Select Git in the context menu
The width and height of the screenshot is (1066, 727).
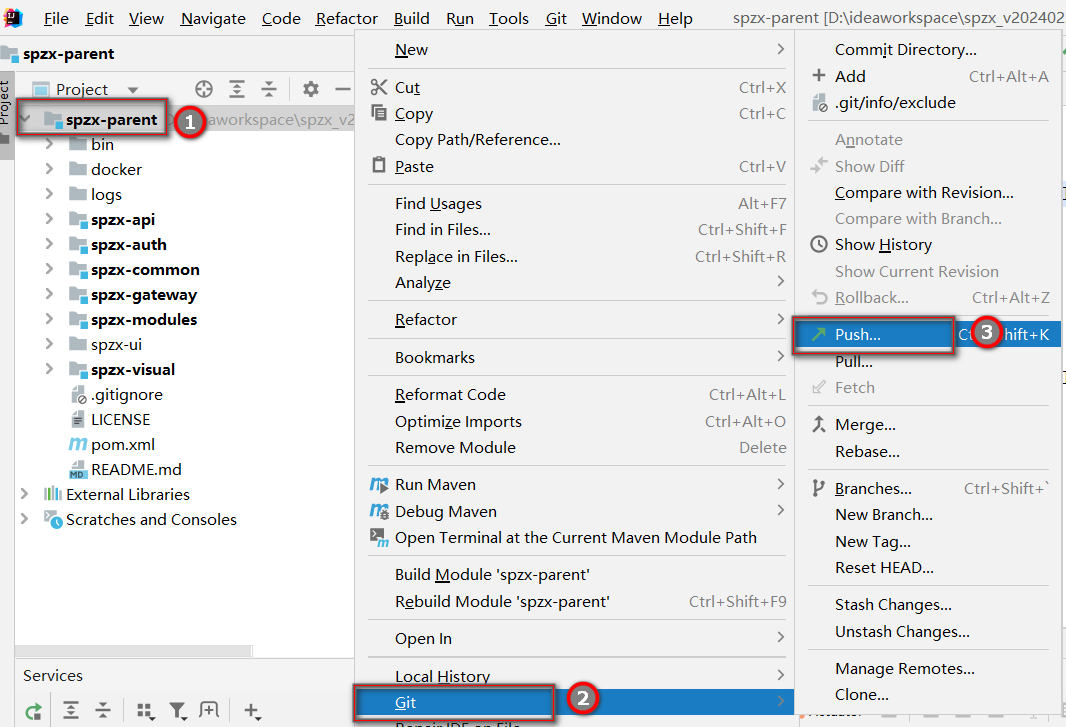[573, 702]
